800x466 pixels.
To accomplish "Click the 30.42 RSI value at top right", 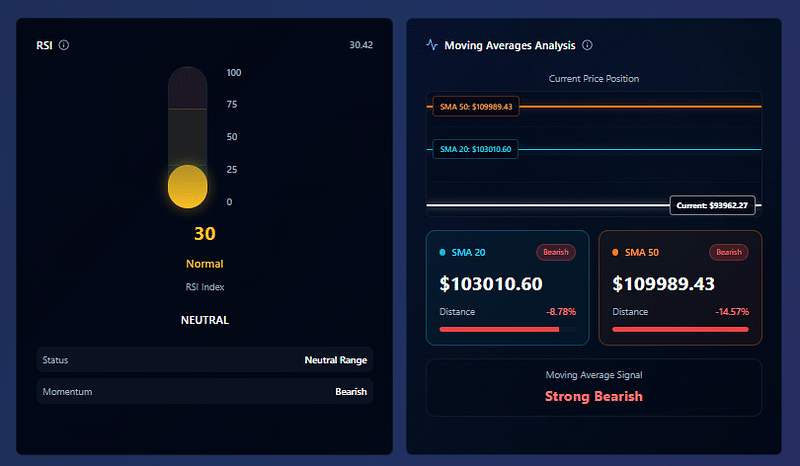I will coord(361,45).
